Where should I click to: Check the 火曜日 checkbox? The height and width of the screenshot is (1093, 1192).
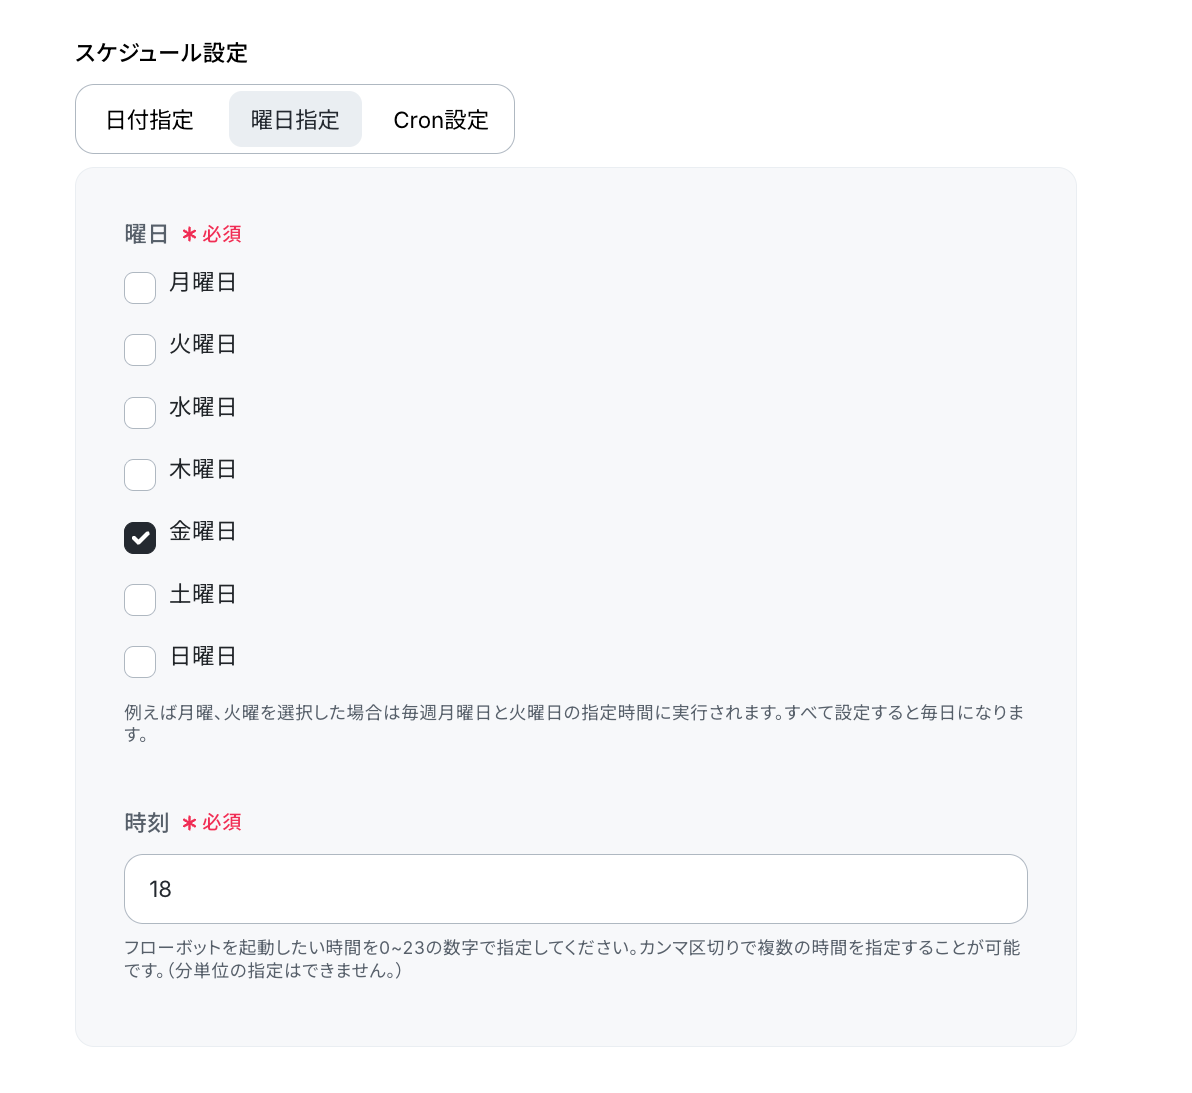point(140,350)
